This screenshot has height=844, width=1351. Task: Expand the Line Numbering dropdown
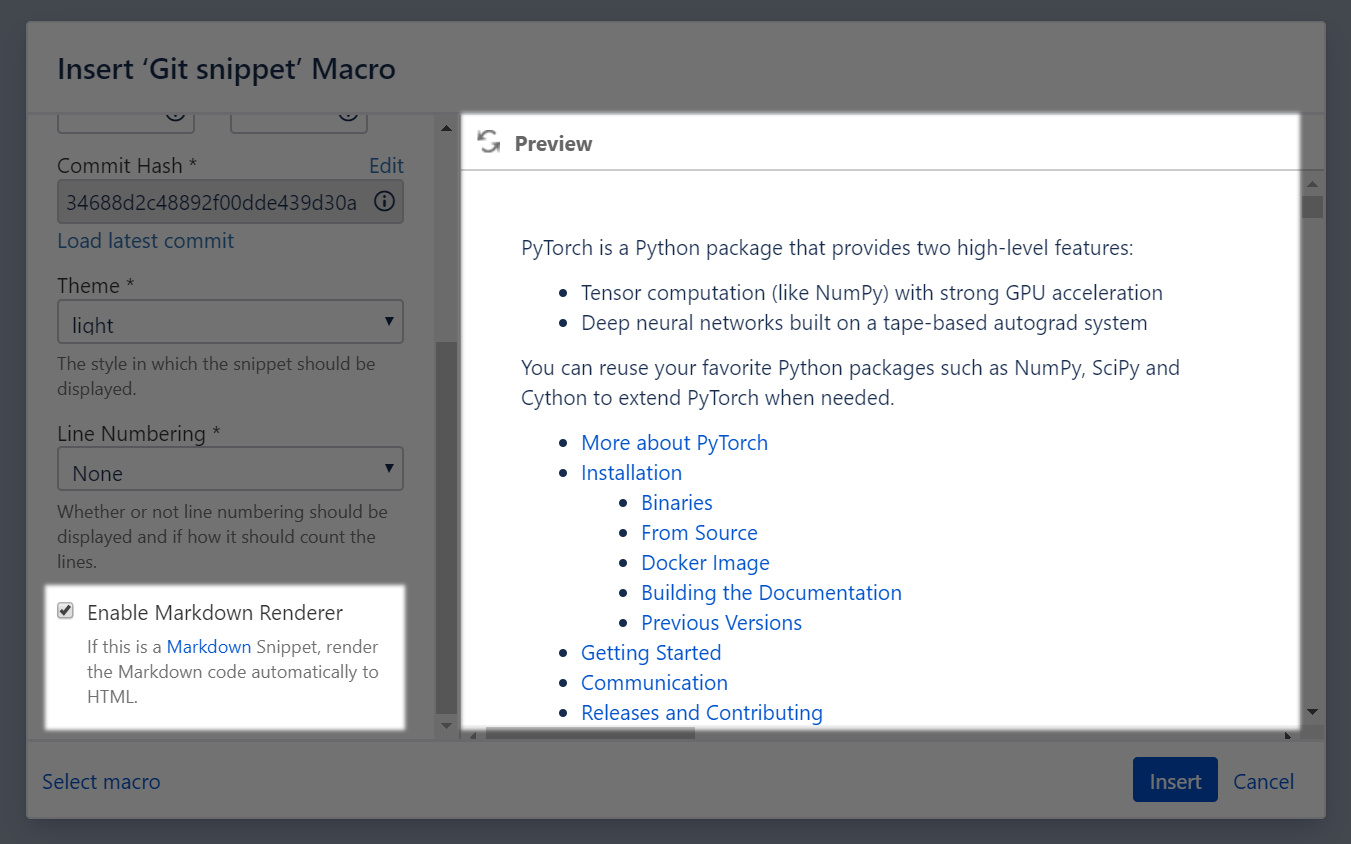pyautogui.click(x=230, y=469)
